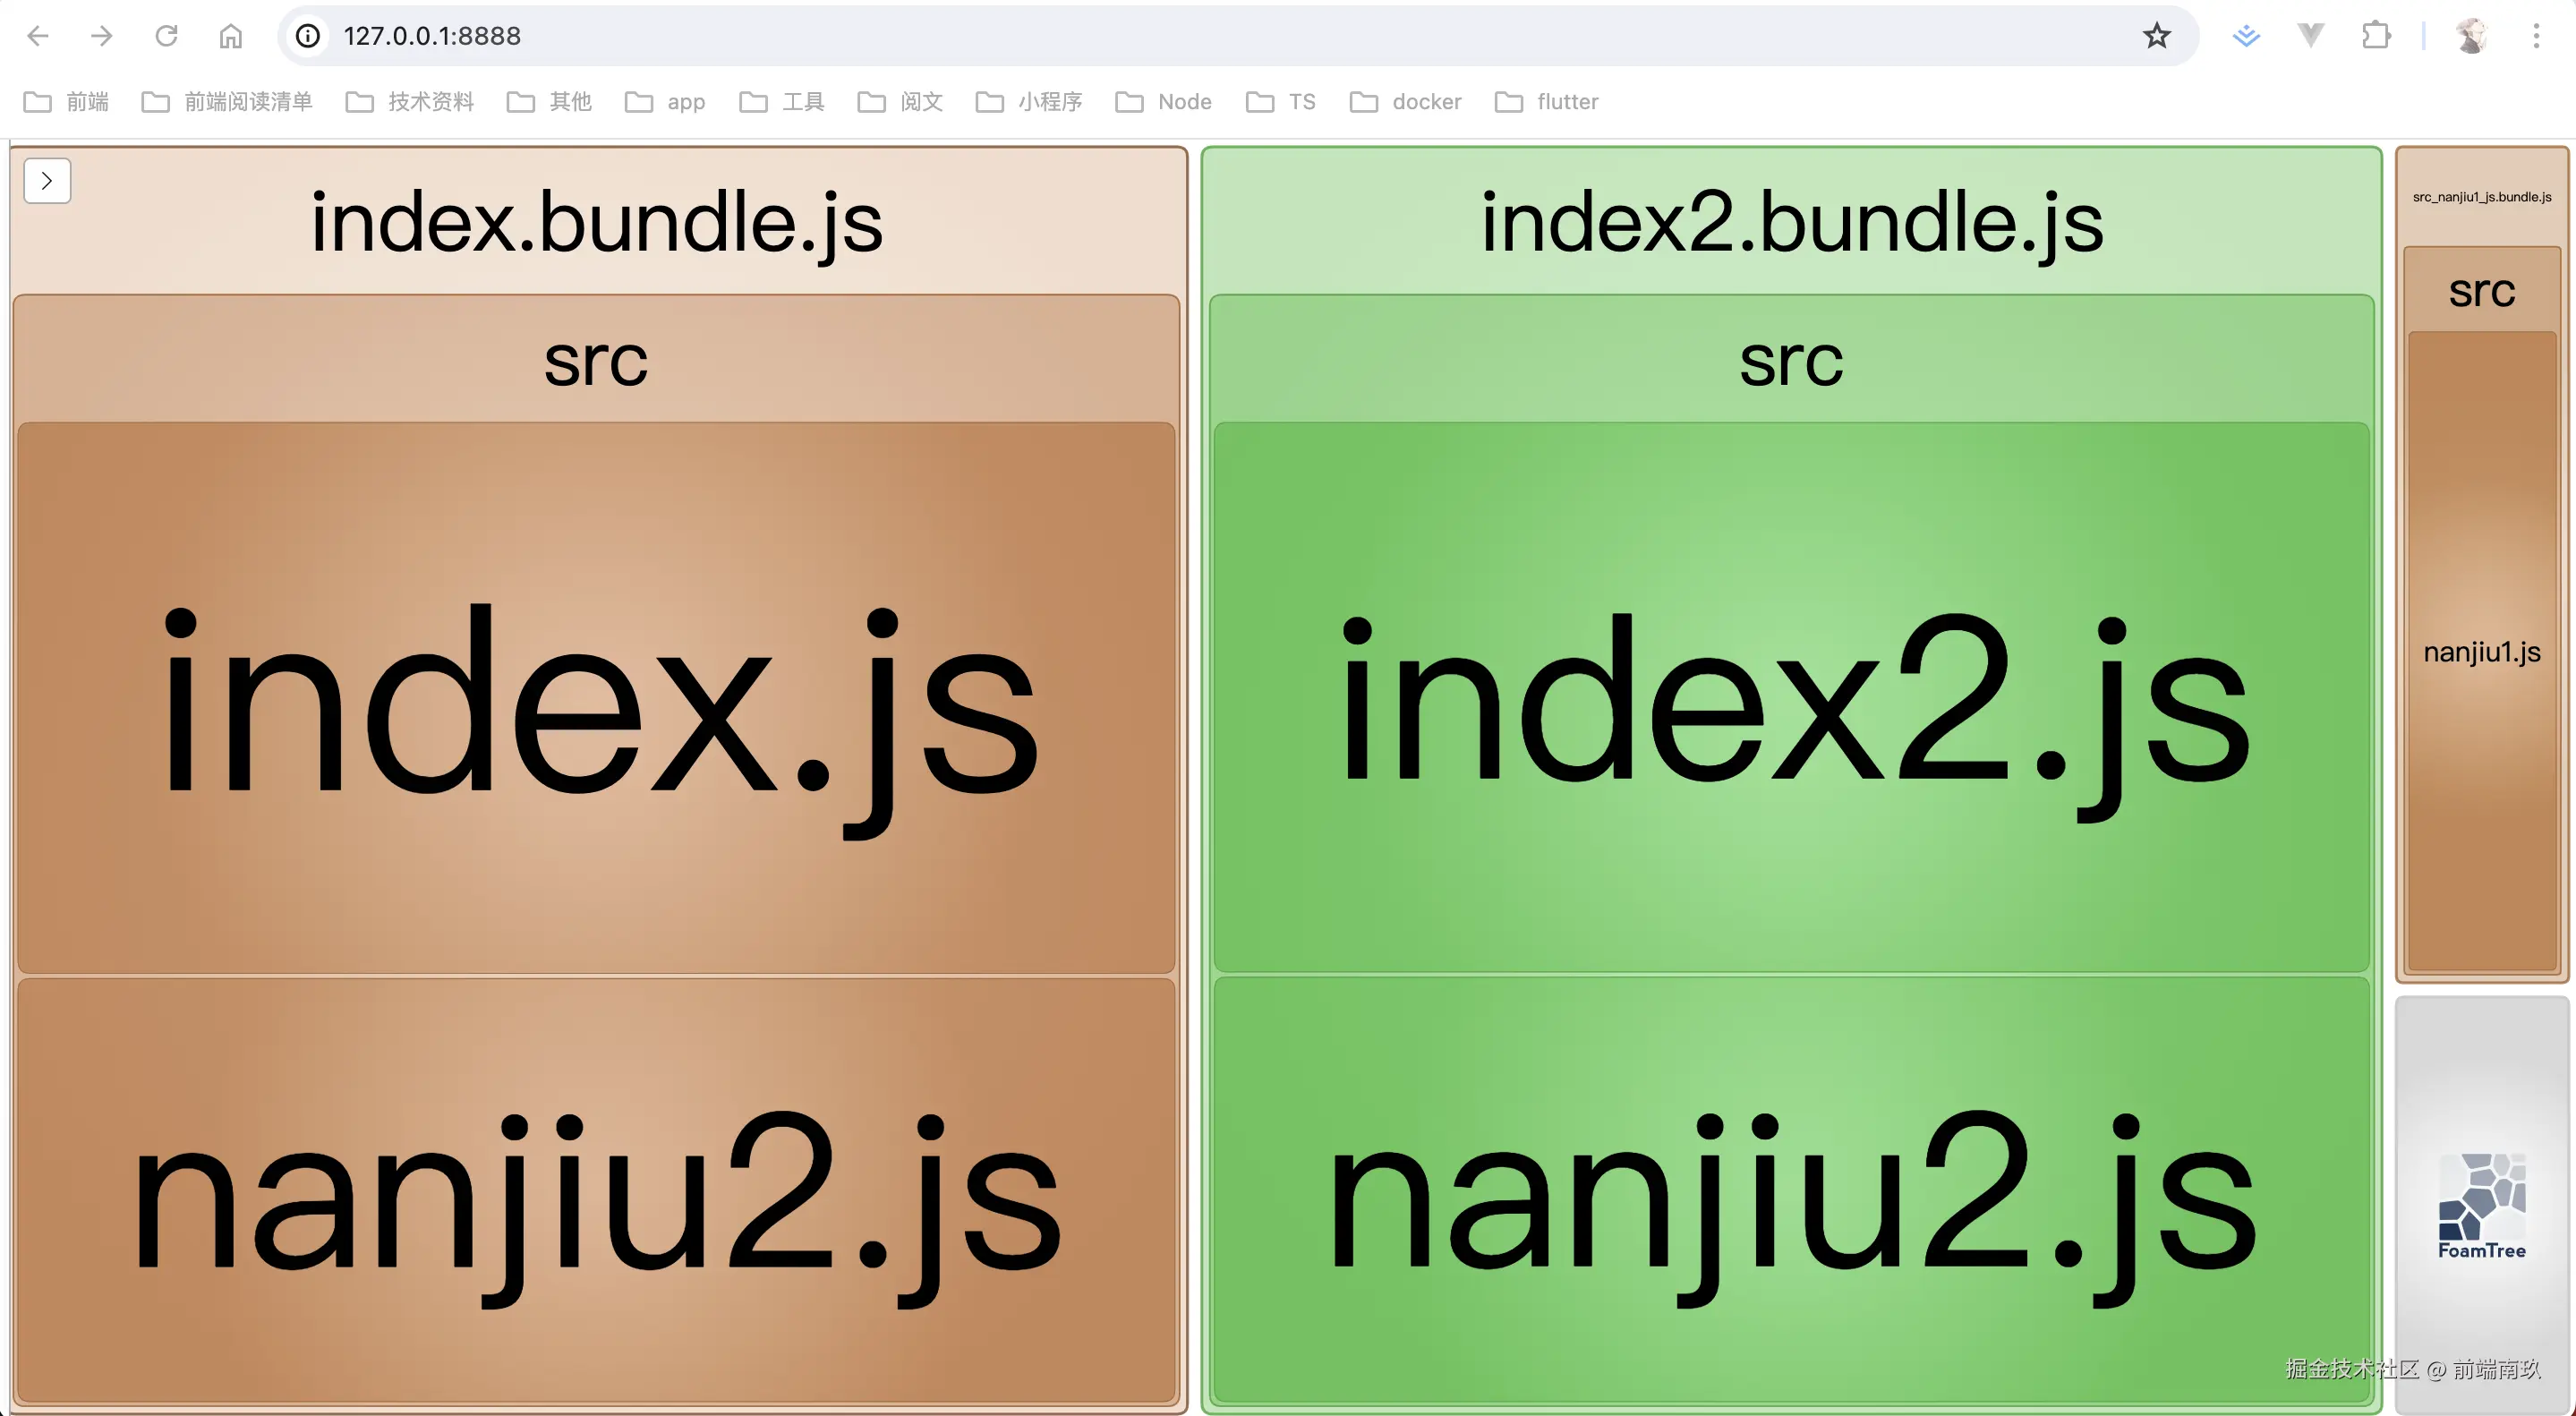Image resolution: width=2576 pixels, height=1416 pixels.
Task: Open the 前端阅读清单 bookmarks folder
Action: [x=227, y=102]
